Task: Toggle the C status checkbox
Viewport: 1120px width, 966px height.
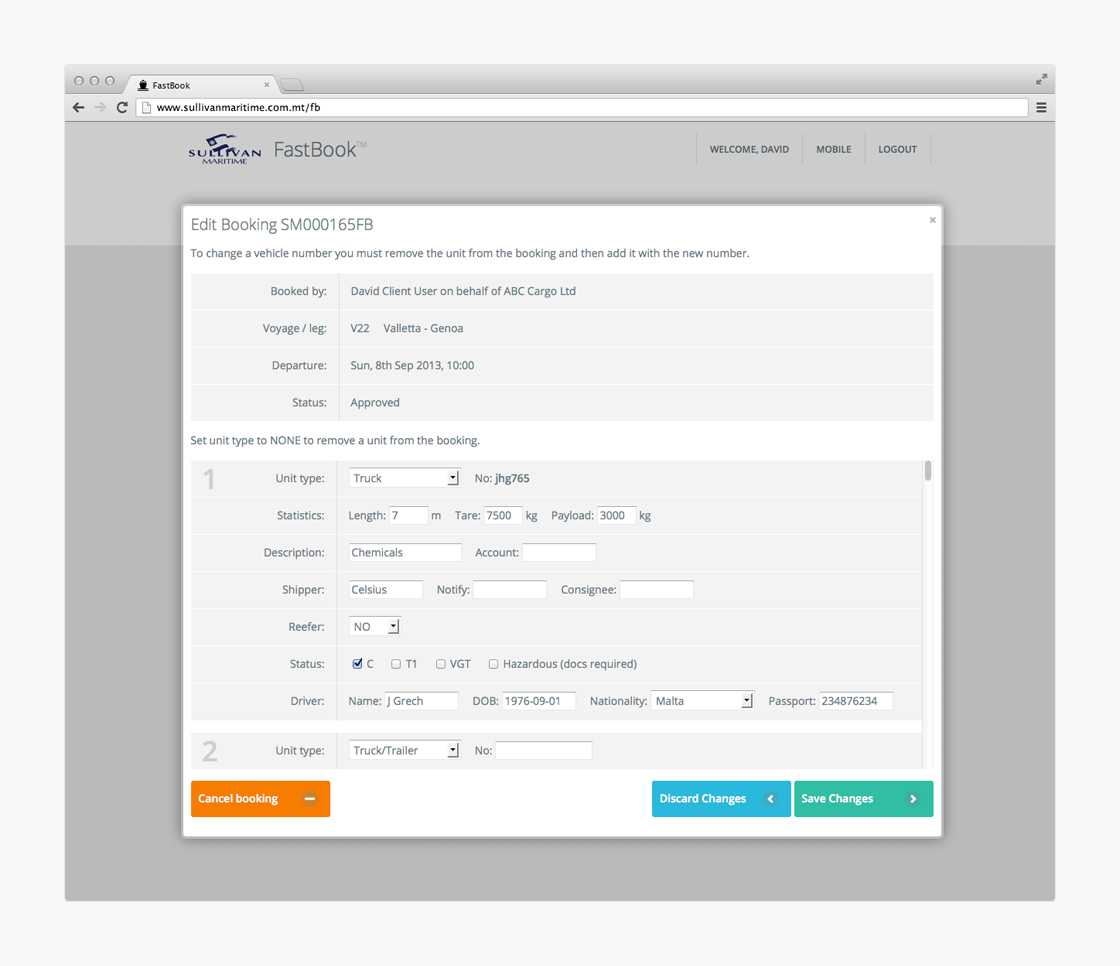Action: pos(357,664)
